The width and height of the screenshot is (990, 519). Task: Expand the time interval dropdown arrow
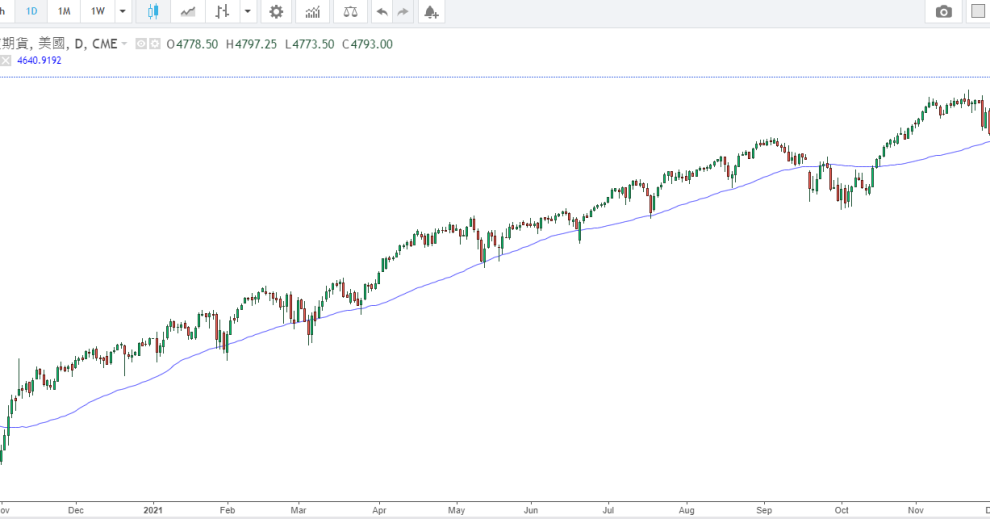coord(123,12)
